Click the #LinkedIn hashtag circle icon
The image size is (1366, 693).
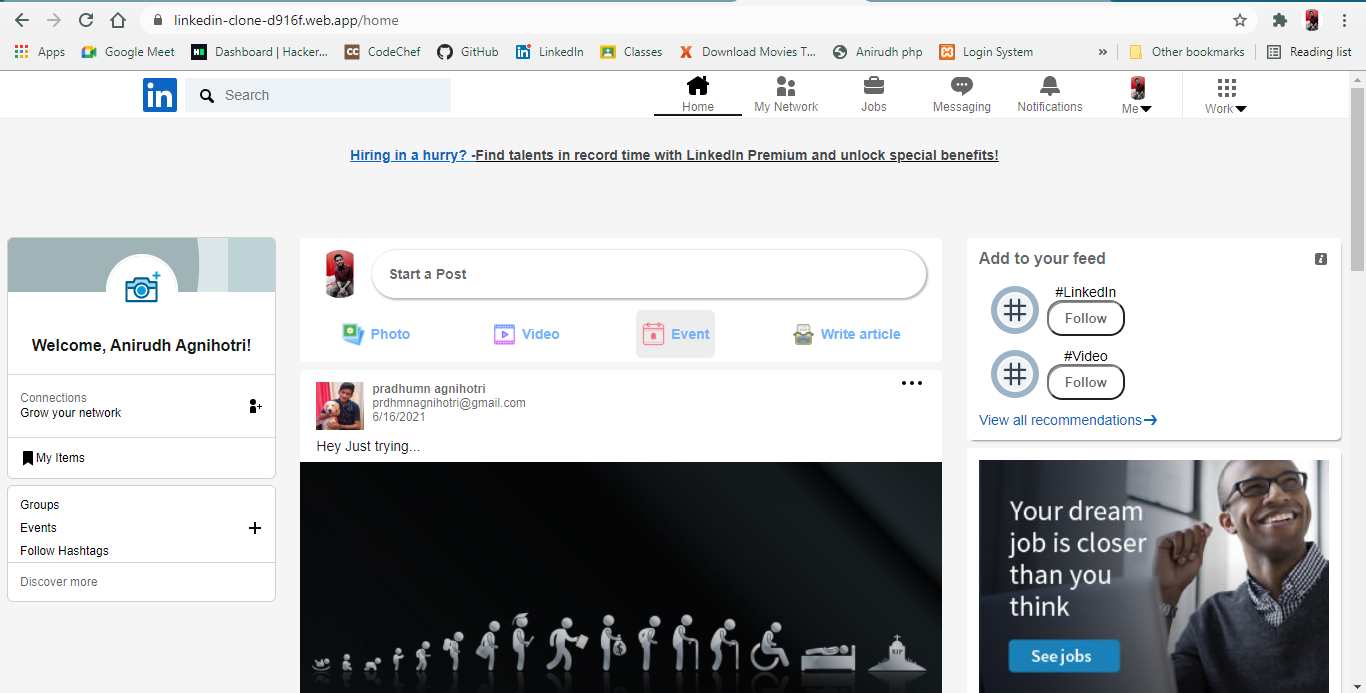point(1014,310)
